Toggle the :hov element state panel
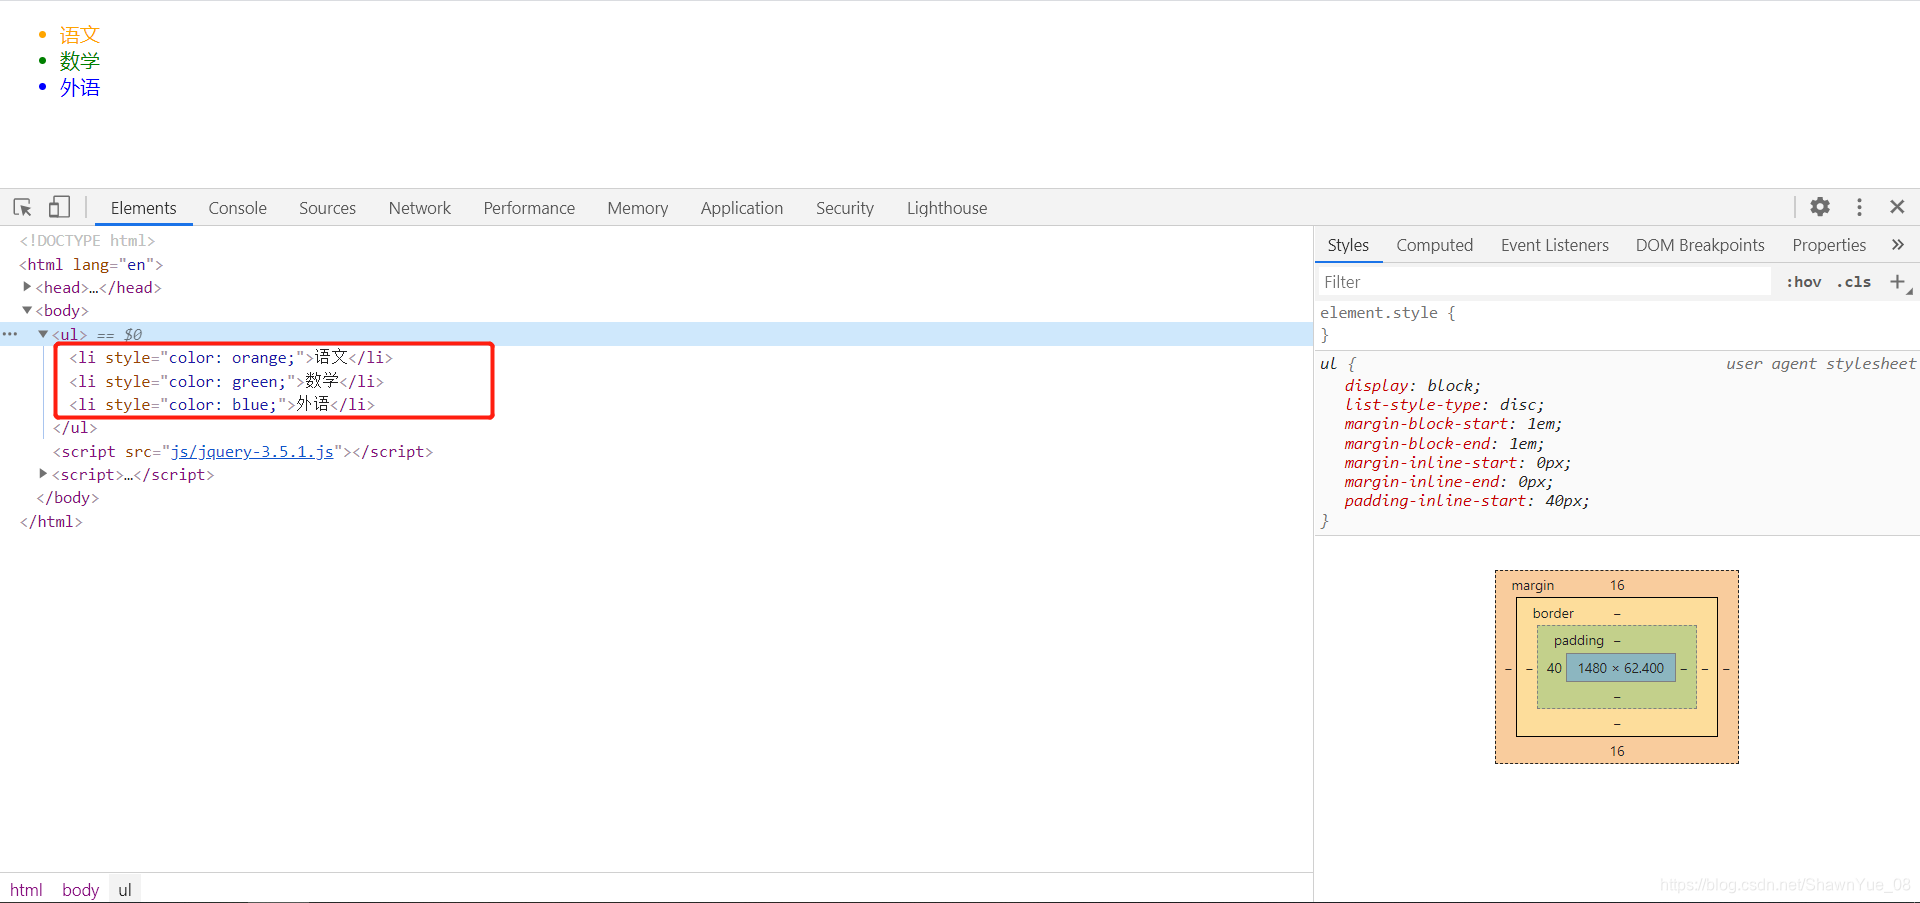This screenshot has height=903, width=1920. pyautogui.click(x=1804, y=282)
